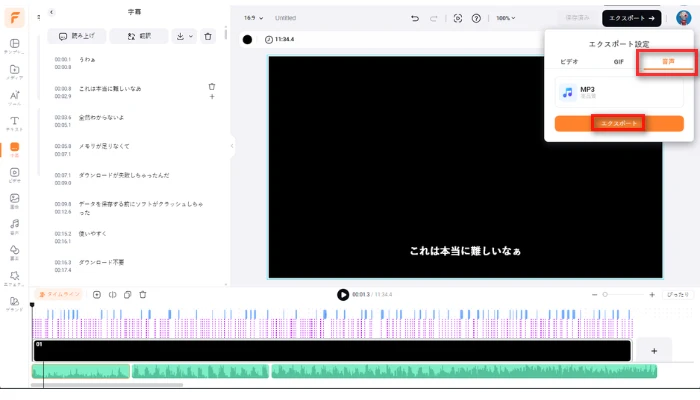Edit the Untitled project name field

coord(285,18)
